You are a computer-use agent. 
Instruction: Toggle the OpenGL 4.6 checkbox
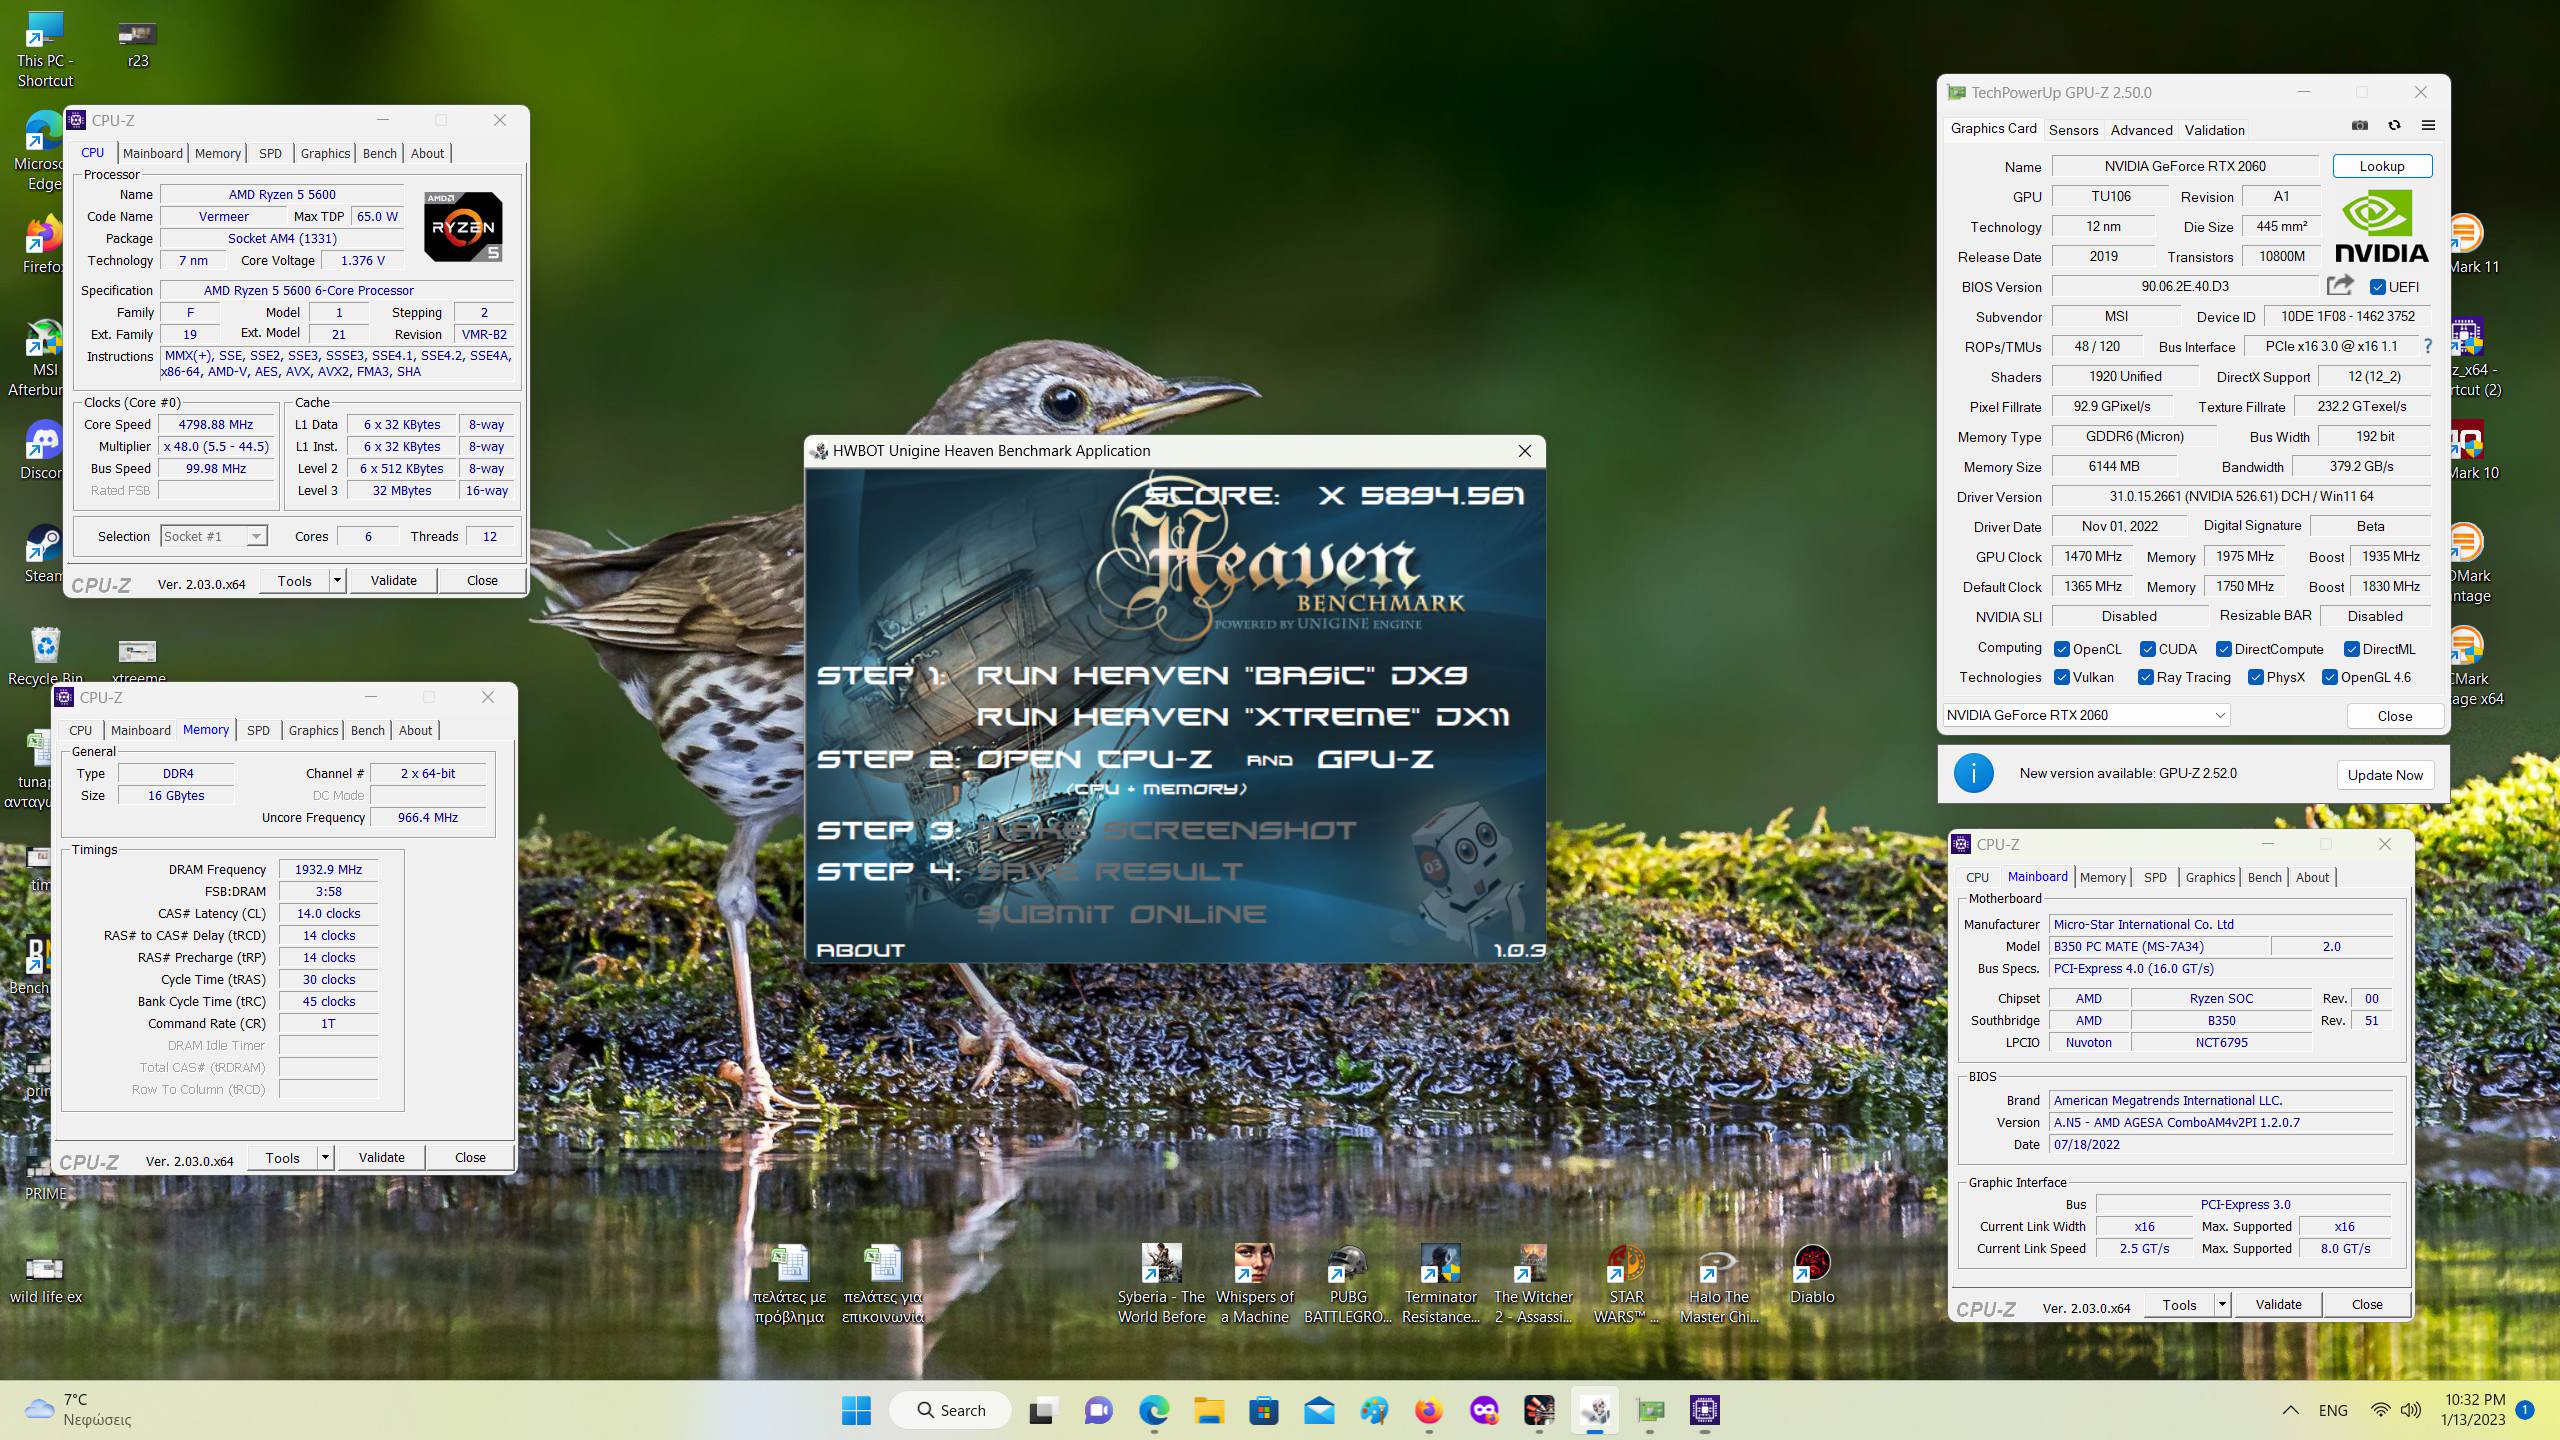point(2329,677)
